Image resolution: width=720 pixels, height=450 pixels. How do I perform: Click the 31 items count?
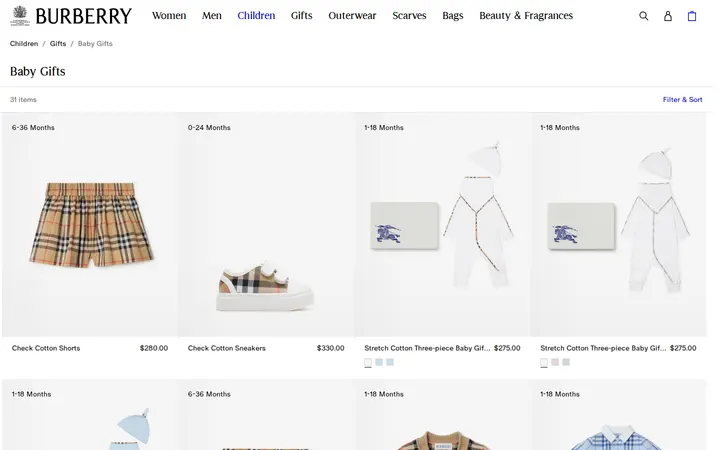[x=23, y=100]
